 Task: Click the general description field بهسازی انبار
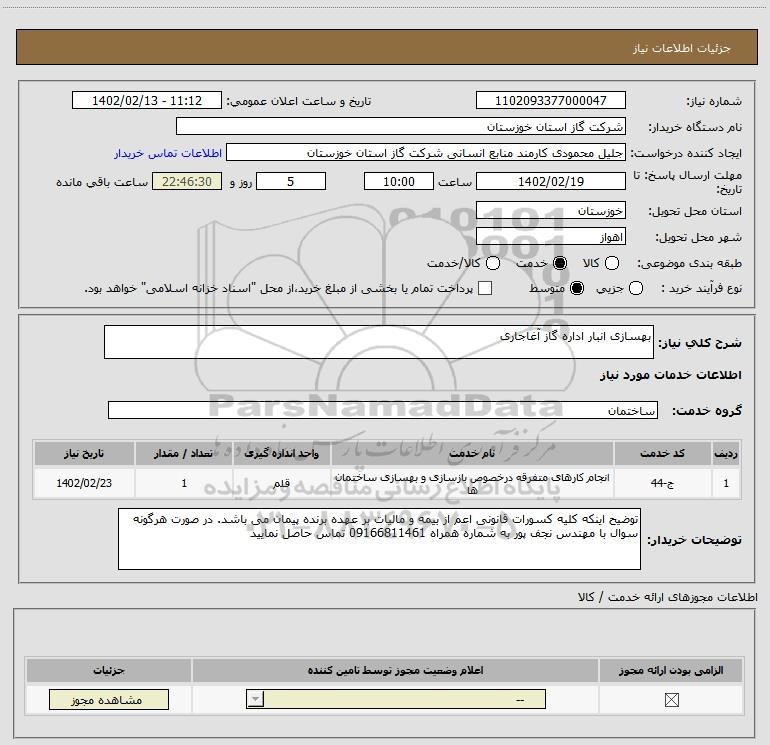(x=379, y=342)
